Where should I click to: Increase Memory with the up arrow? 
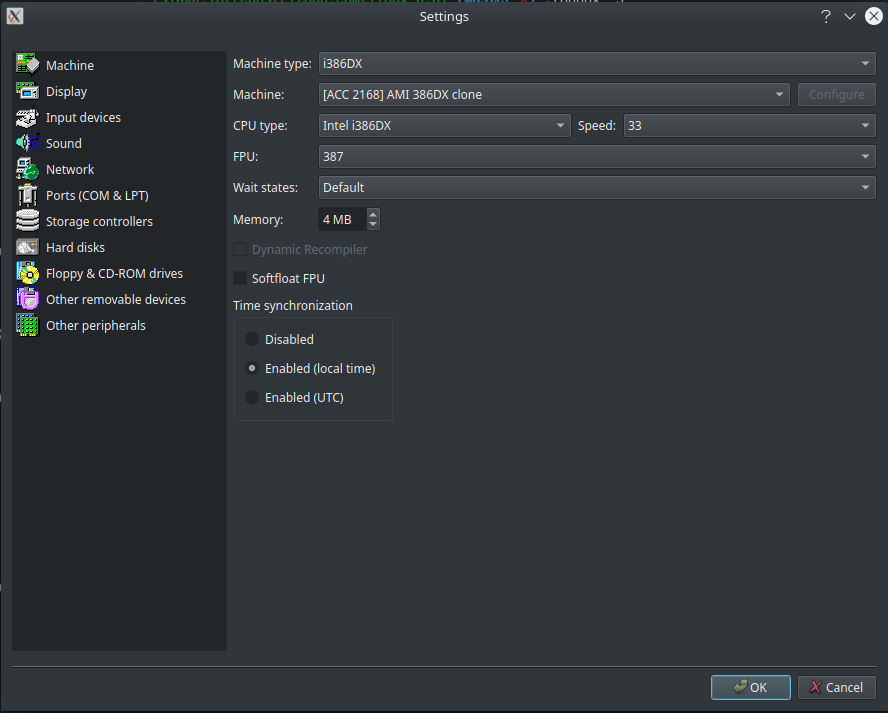click(x=373, y=214)
